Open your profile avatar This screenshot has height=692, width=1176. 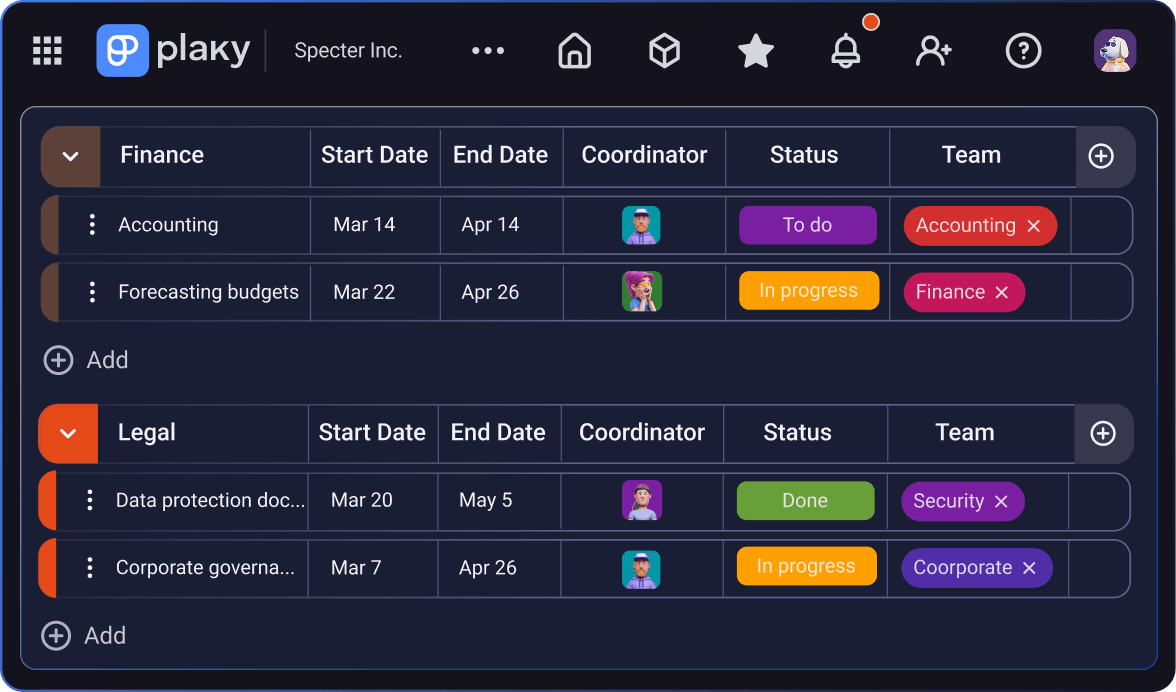(x=1115, y=50)
